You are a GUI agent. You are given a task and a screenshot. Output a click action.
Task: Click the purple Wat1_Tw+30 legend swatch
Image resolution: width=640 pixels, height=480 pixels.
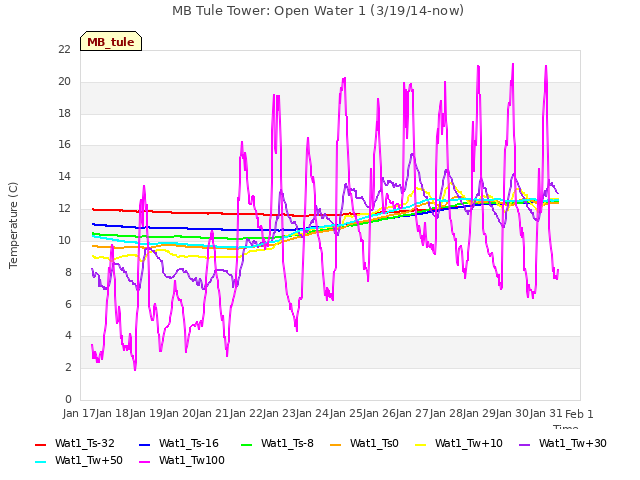524,444
